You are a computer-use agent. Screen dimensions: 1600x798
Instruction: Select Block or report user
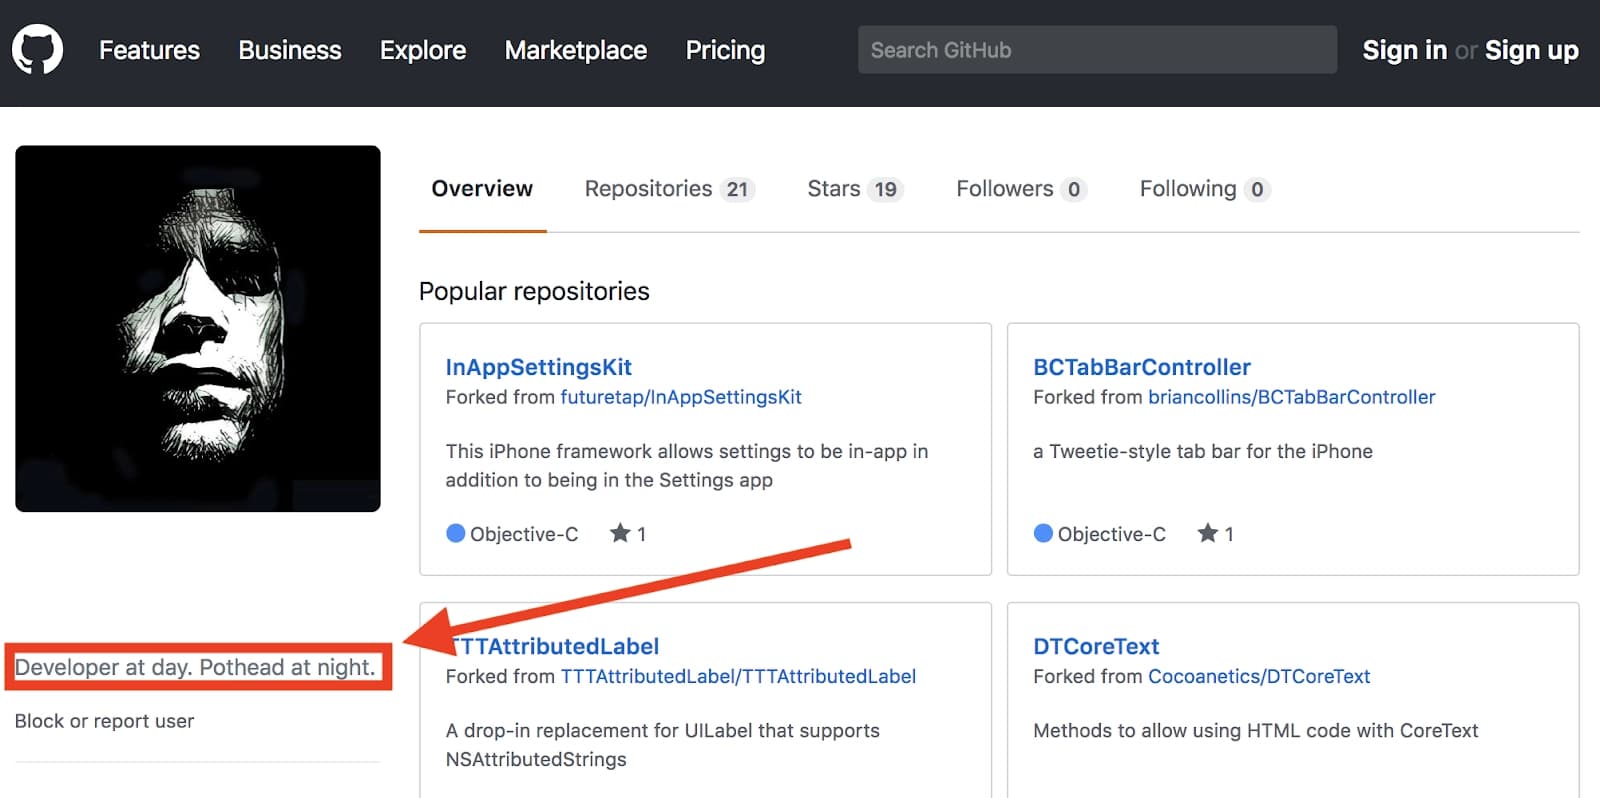105,721
